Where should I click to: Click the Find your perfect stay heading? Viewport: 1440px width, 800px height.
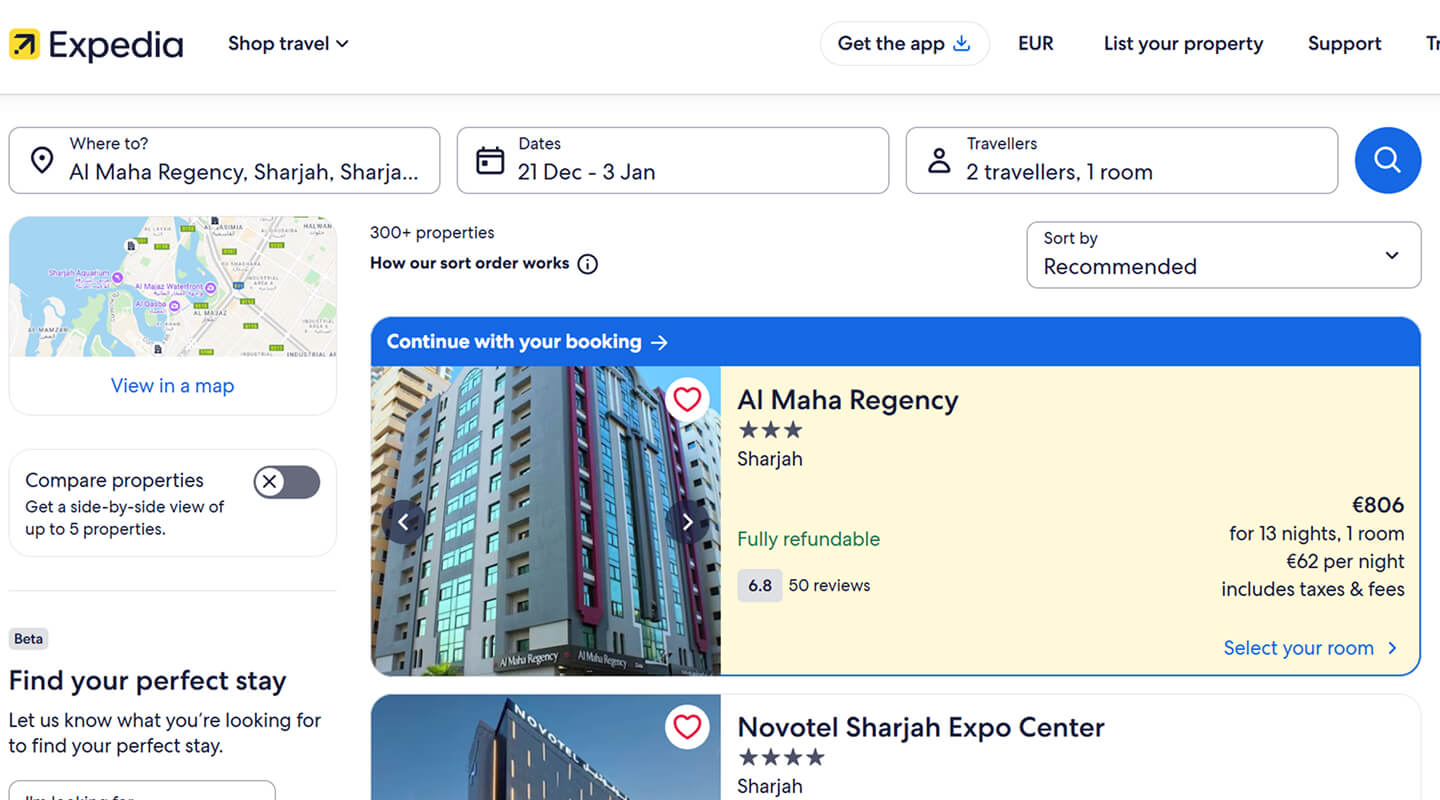coord(148,681)
